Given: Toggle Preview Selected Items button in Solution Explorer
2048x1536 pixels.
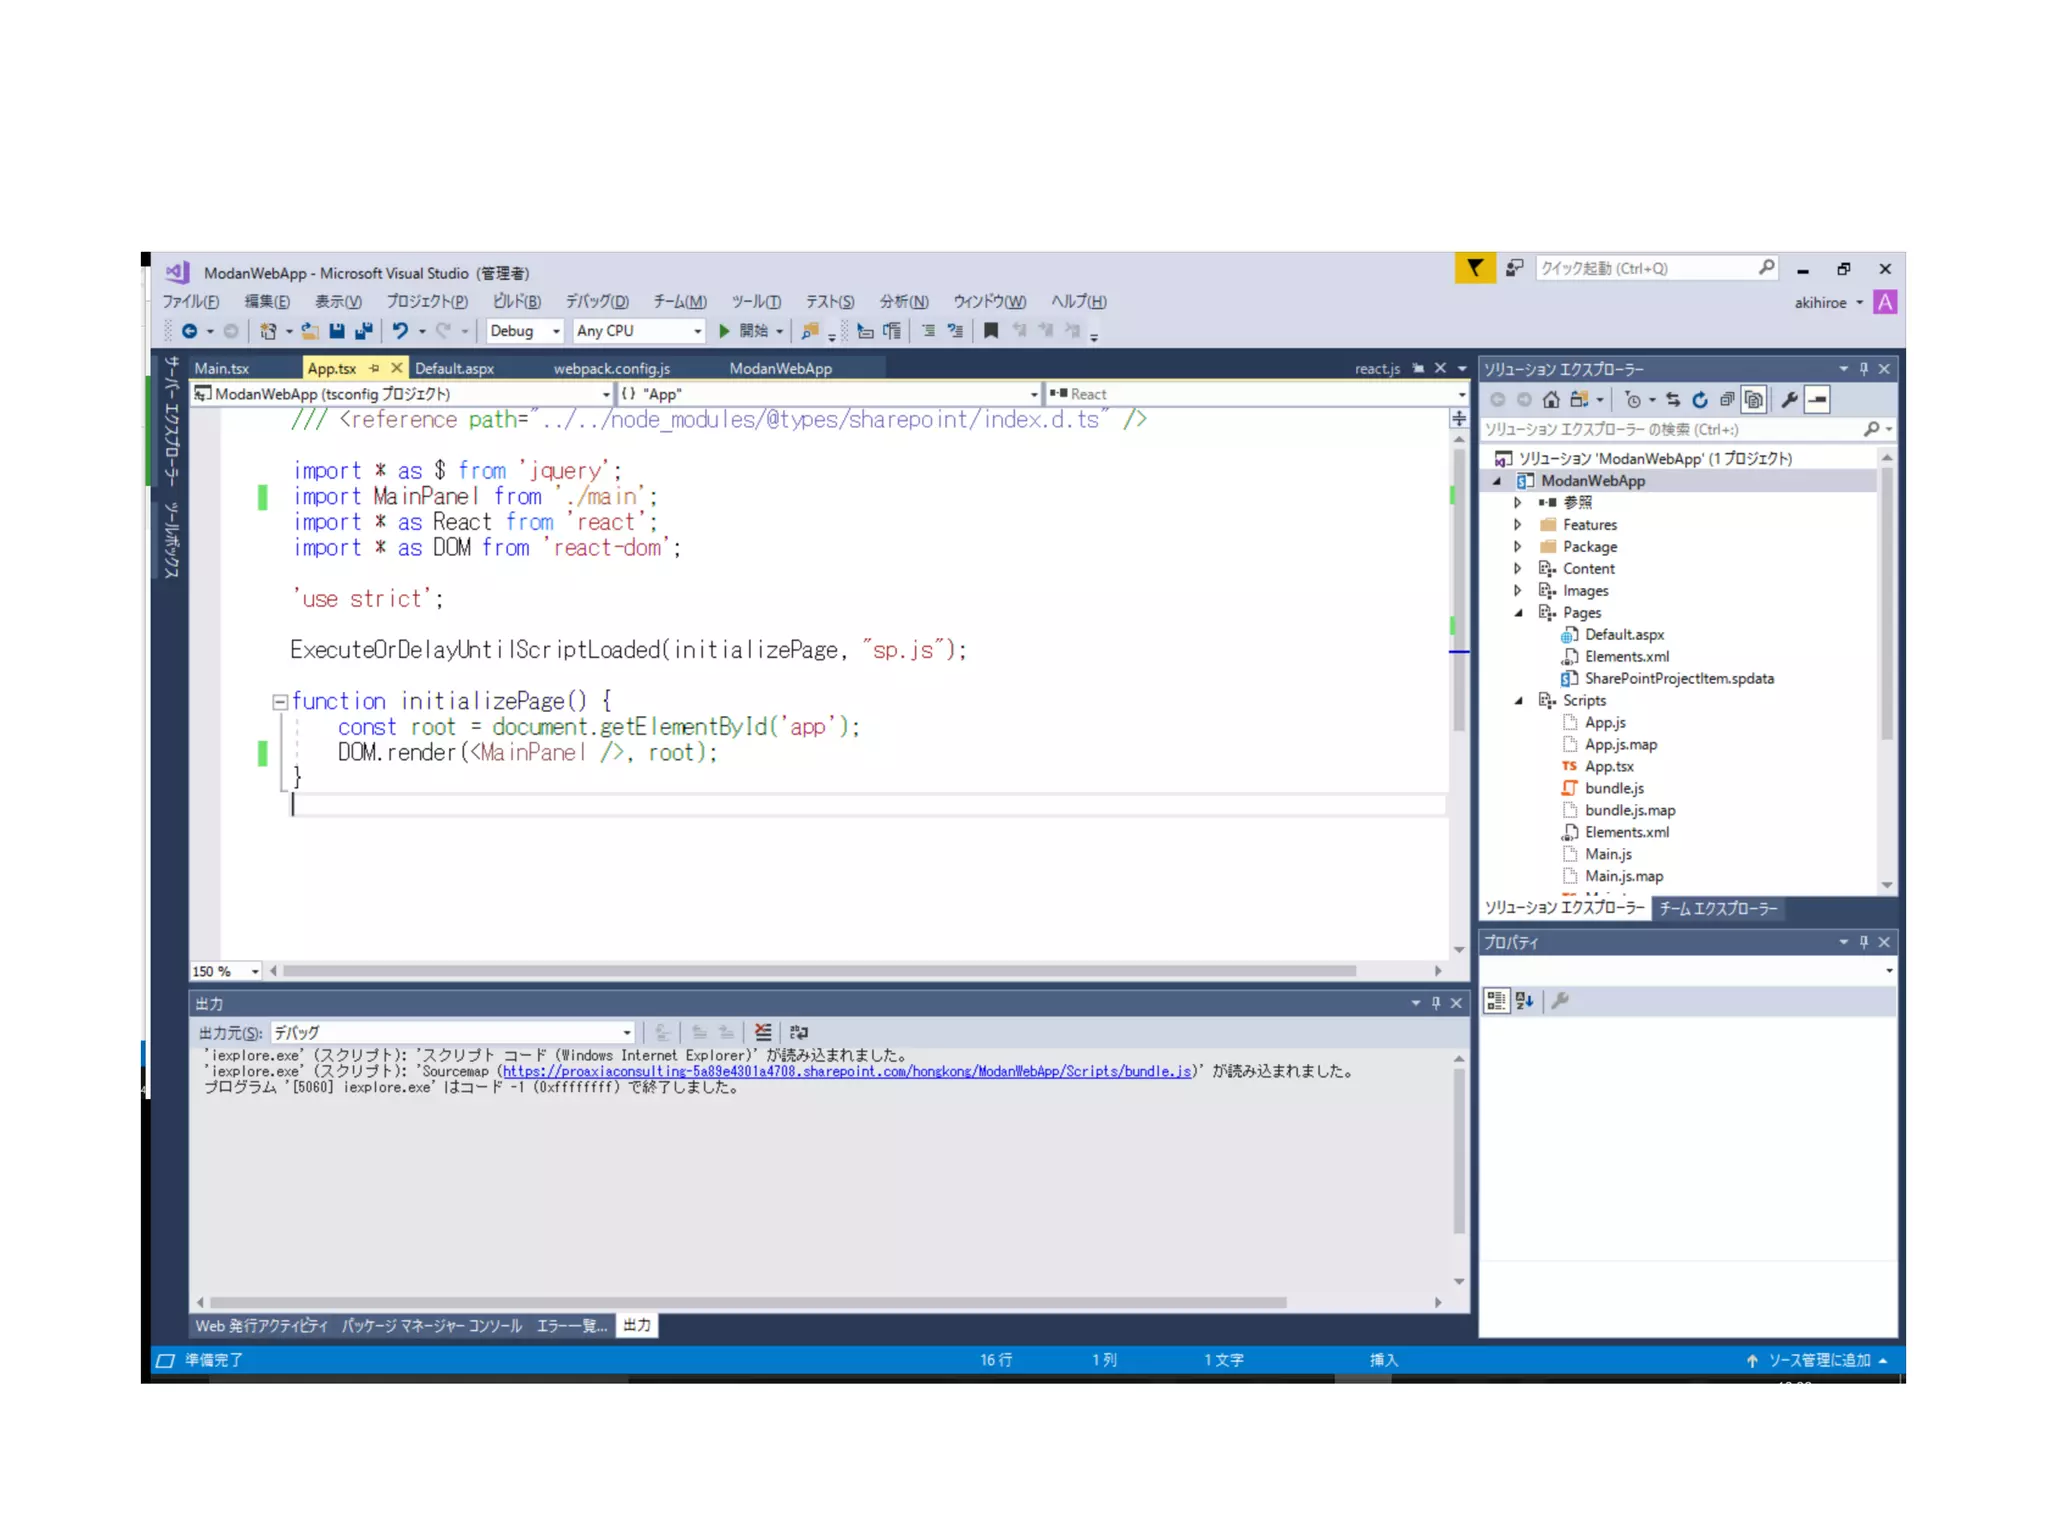Looking at the screenshot, I should (1818, 400).
